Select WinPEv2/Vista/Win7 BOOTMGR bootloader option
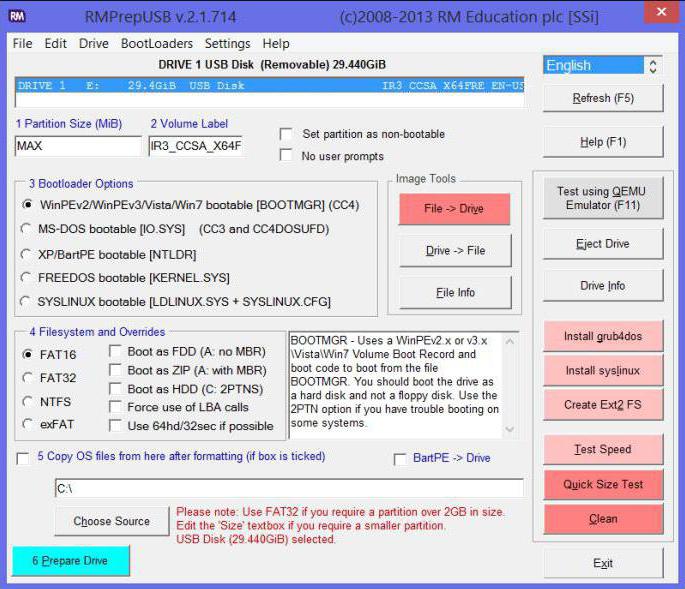685x589 pixels. point(27,204)
